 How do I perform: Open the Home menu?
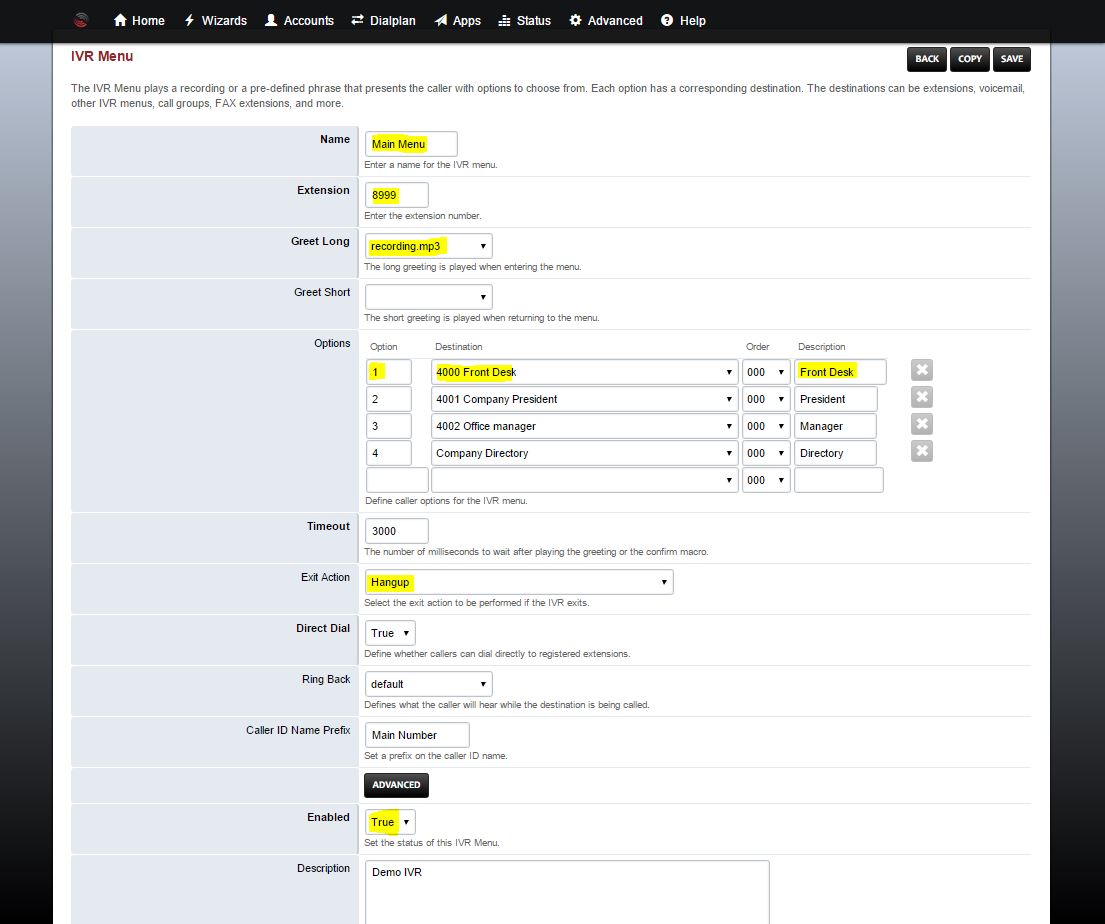tap(139, 20)
